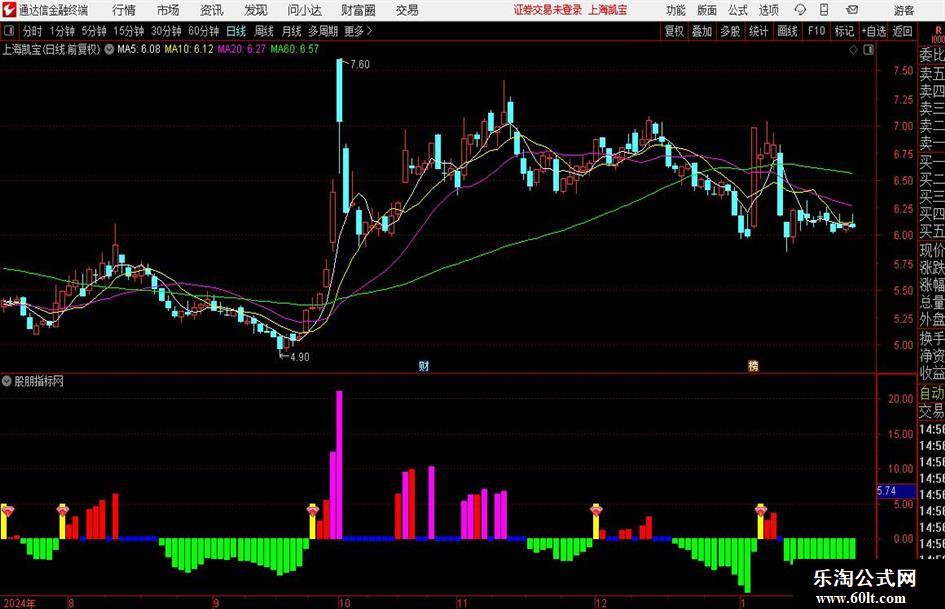Click the diamond signal marker before December
Image resolution: width=945 pixels, height=609 pixels.
pyautogui.click(x=596, y=511)
